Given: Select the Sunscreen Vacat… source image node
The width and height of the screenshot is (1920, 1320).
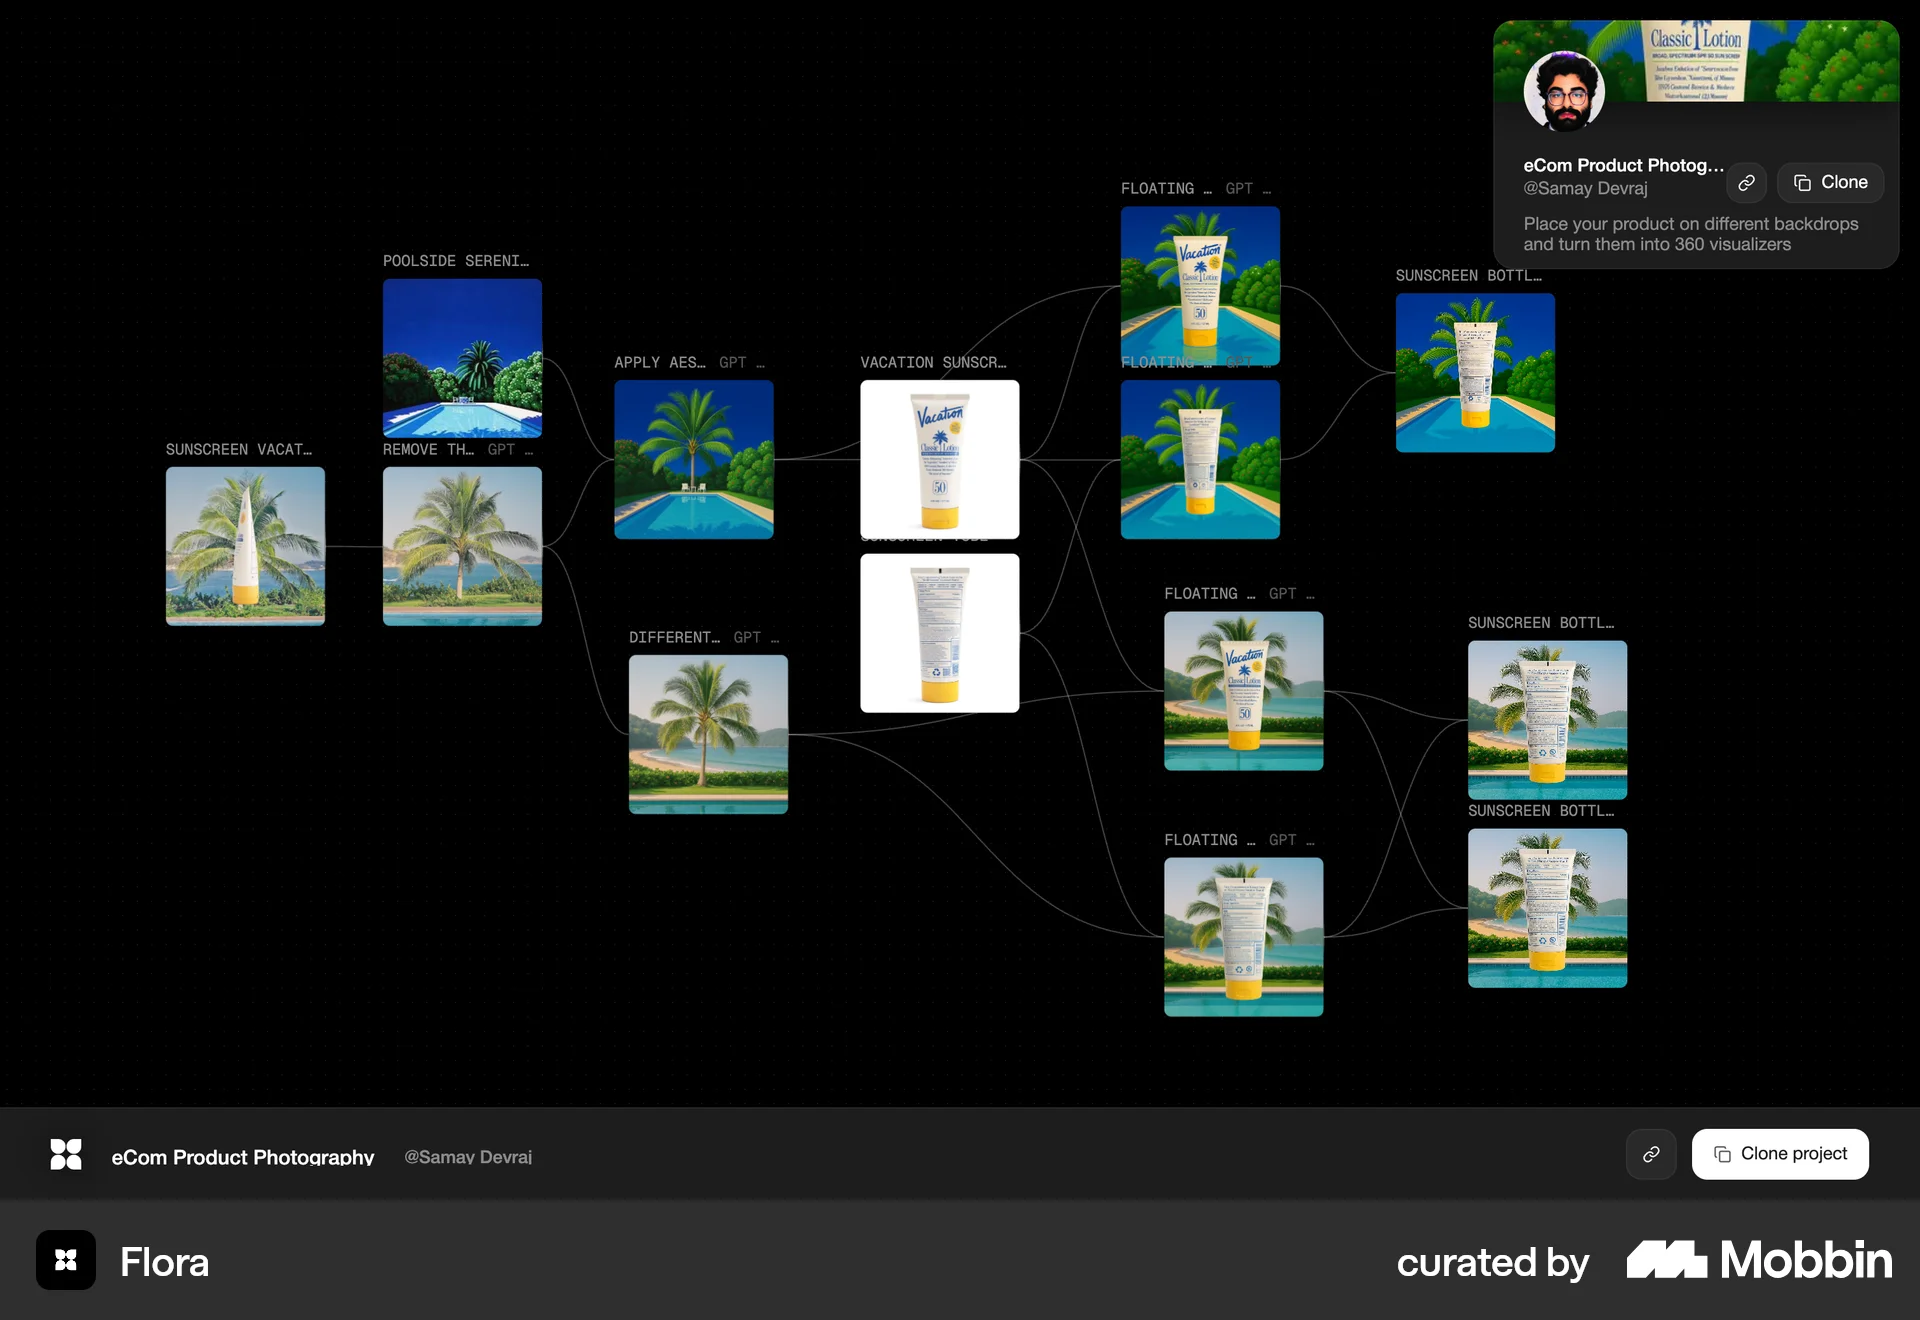Looking at the screenshot, I should click(245, 546).
